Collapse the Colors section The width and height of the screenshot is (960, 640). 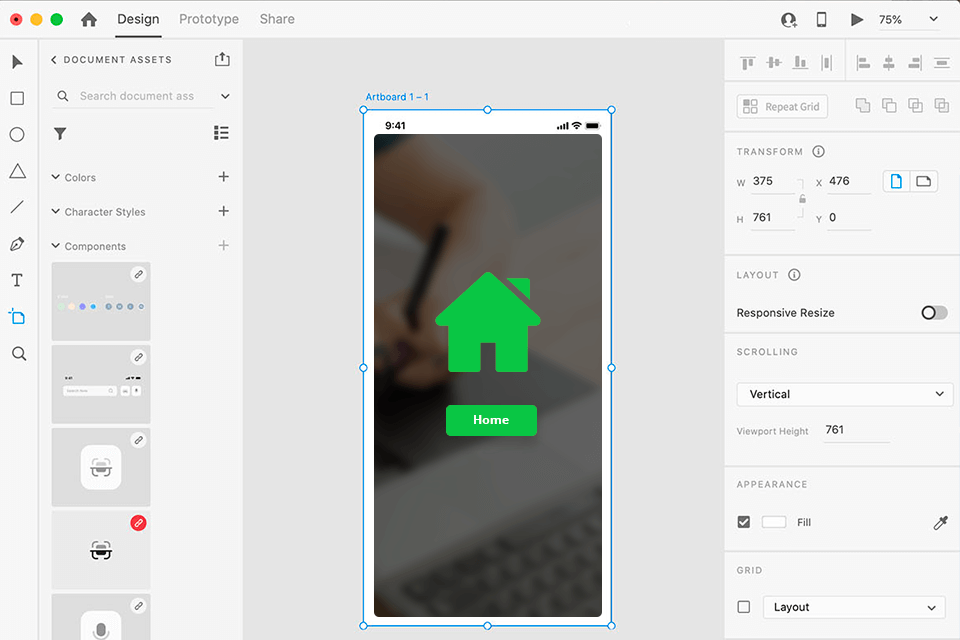55,177
